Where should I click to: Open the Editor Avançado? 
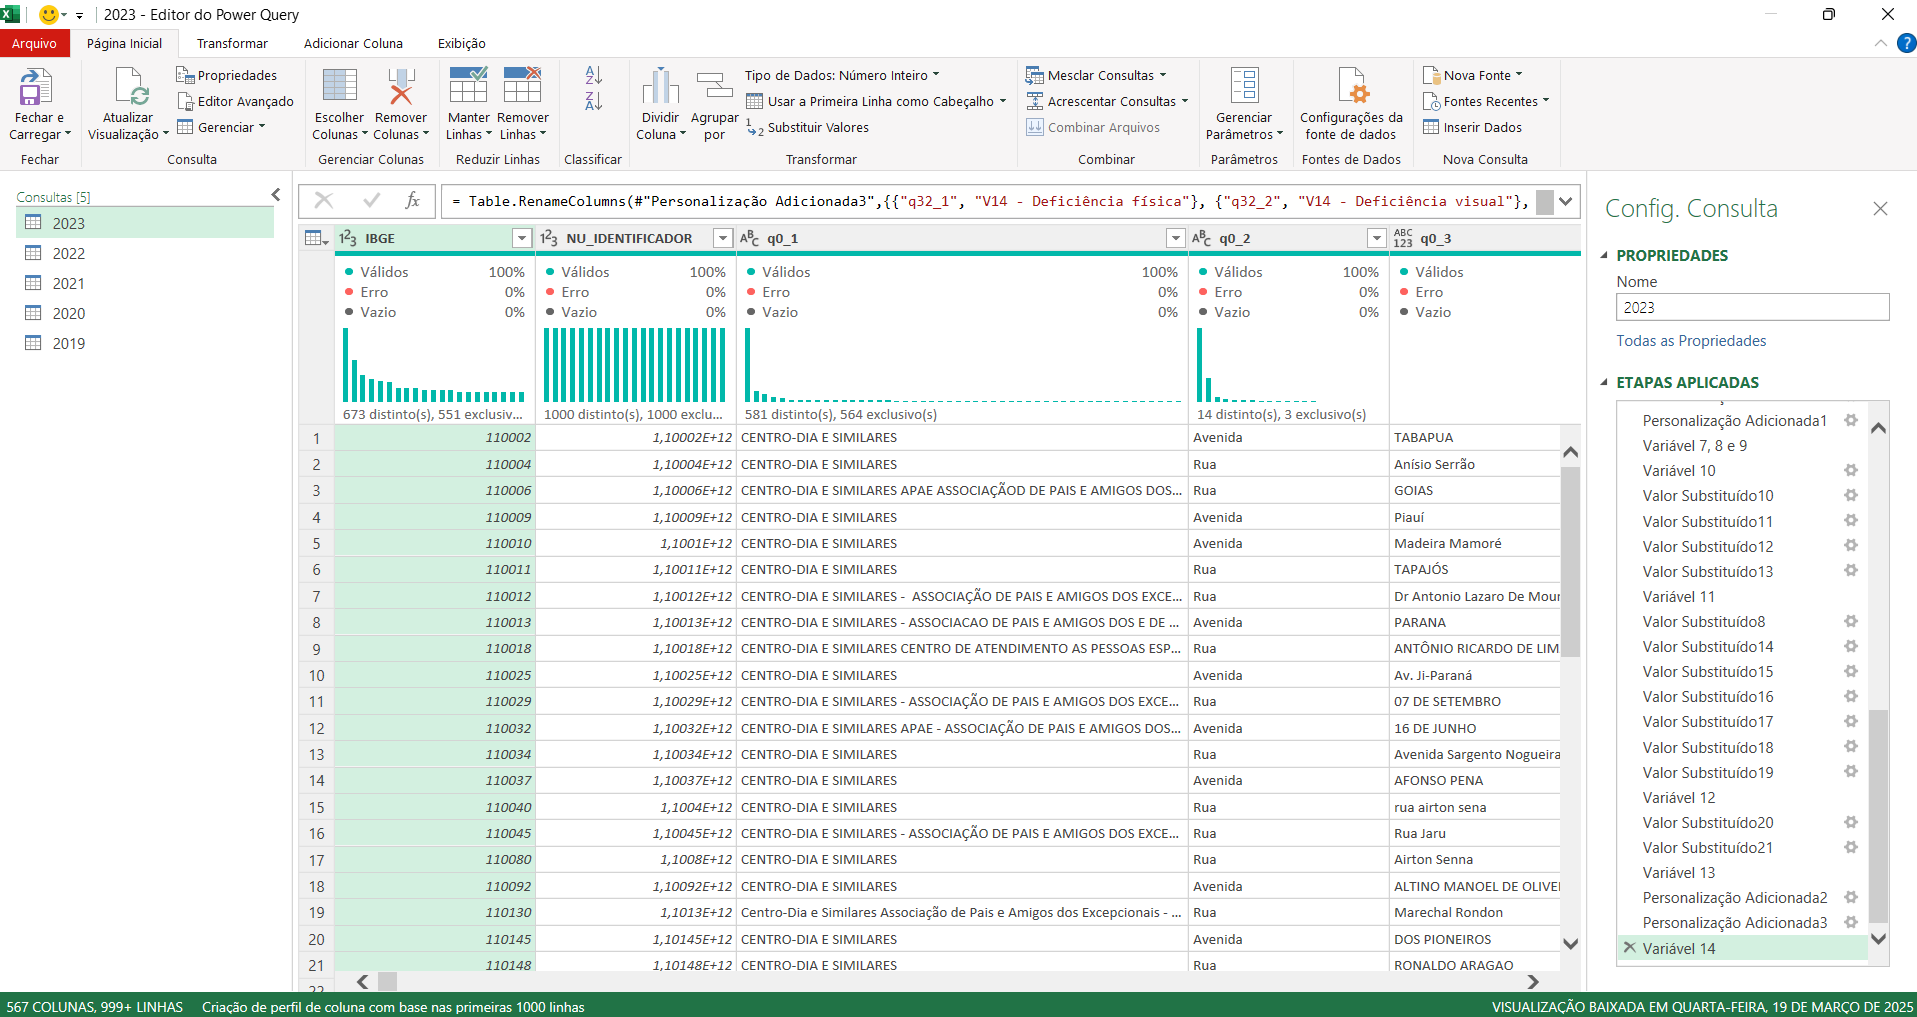click(235, 101)
